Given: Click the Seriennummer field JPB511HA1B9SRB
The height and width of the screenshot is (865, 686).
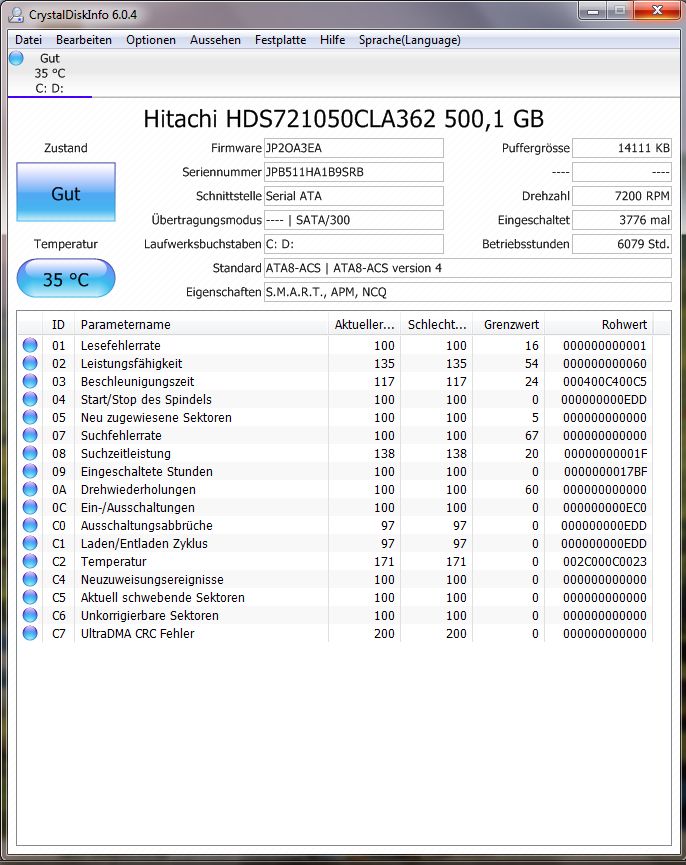Looking at the screenshot, I should (x=353, y=172).
